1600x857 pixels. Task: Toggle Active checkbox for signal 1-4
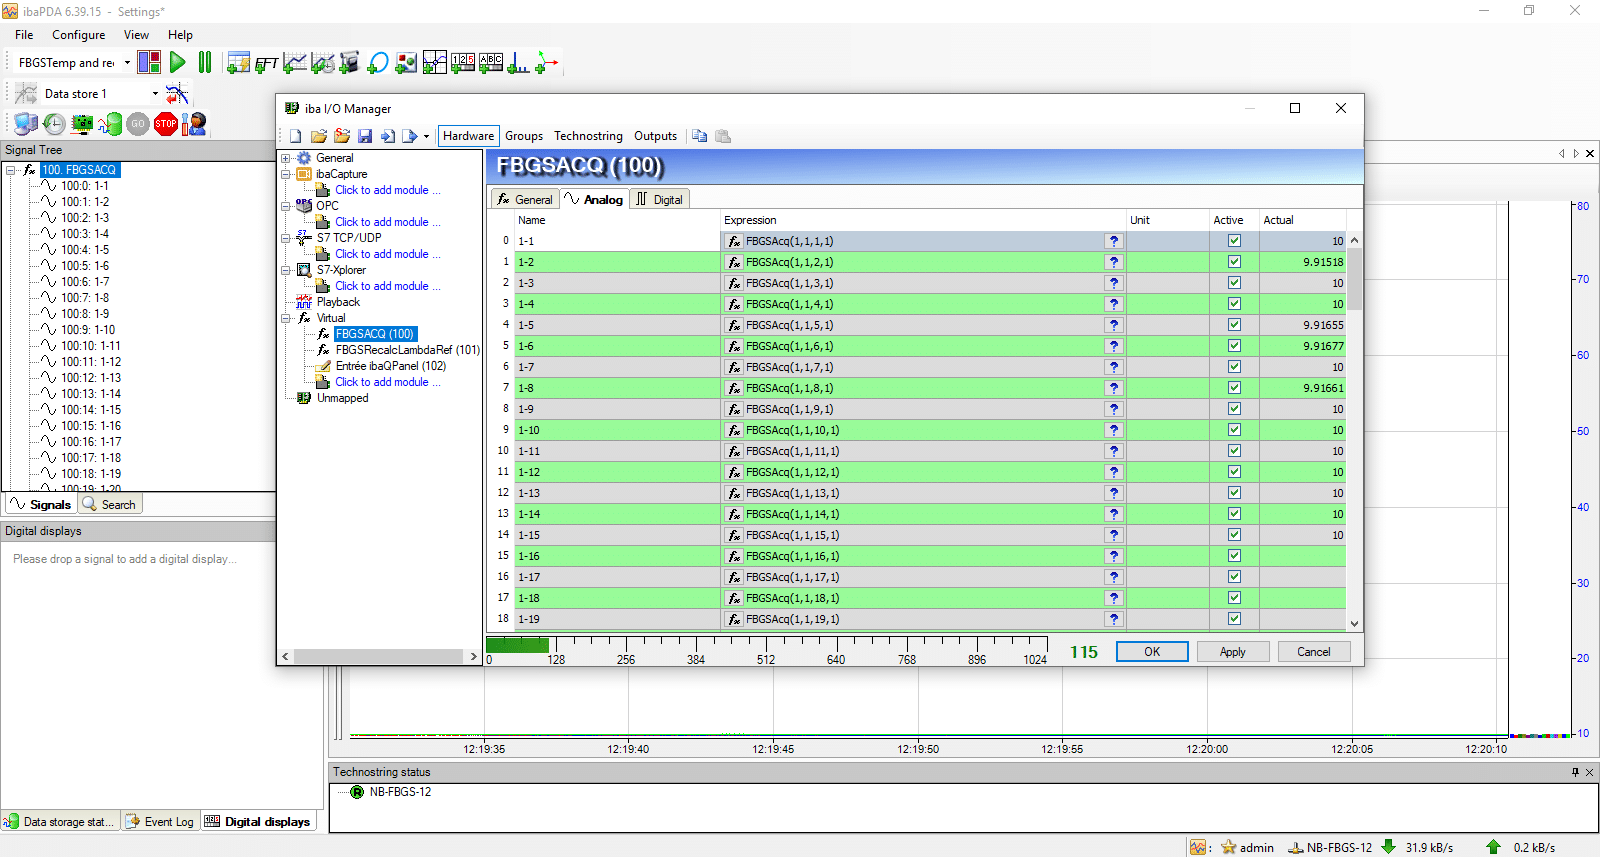point(1234,304)
